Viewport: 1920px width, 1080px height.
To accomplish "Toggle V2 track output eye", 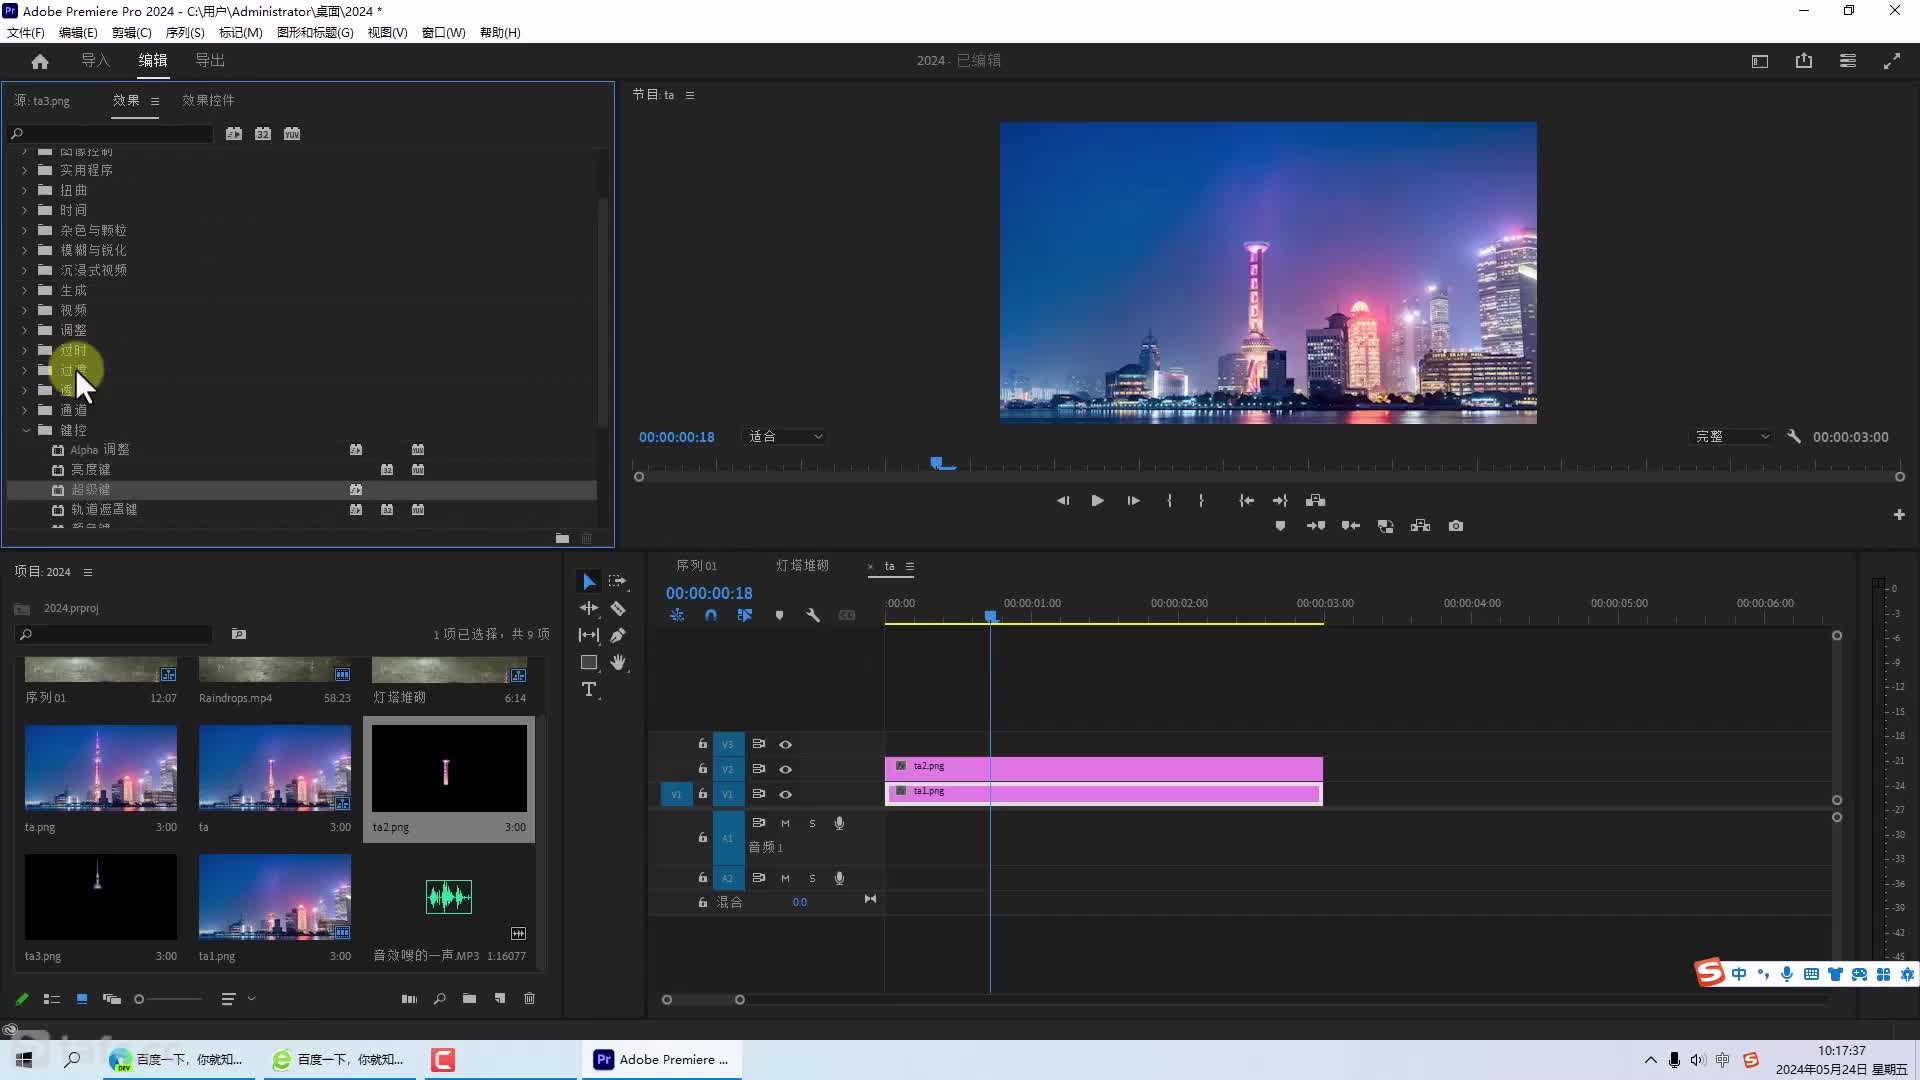I will coord(786,769).
